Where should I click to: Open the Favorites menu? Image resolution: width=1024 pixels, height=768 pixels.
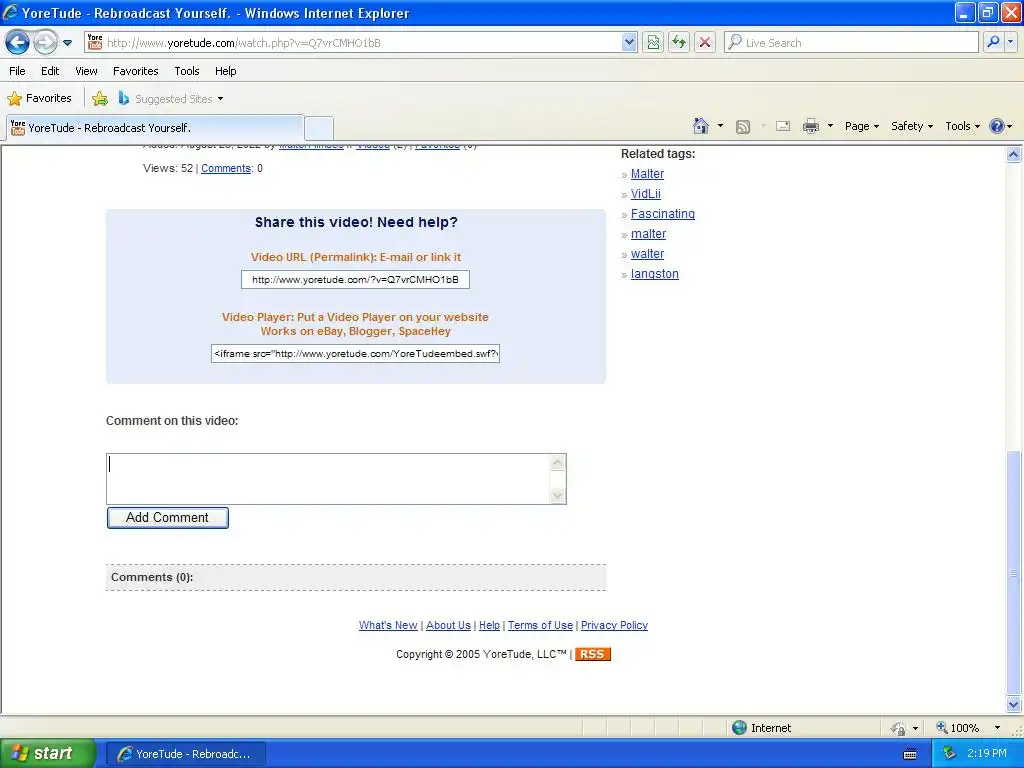click(x=136, y=71)
